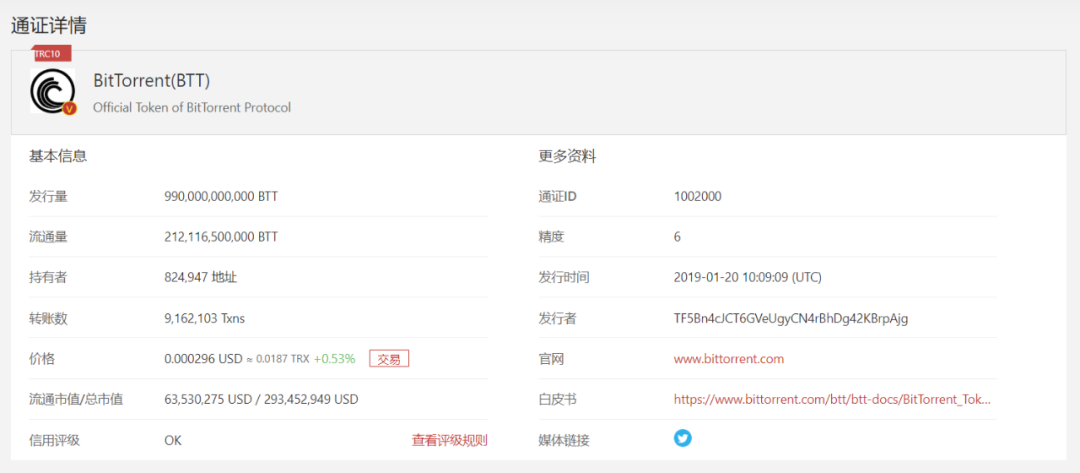Open 查看评级规则 rating rules link

(449, 440)
